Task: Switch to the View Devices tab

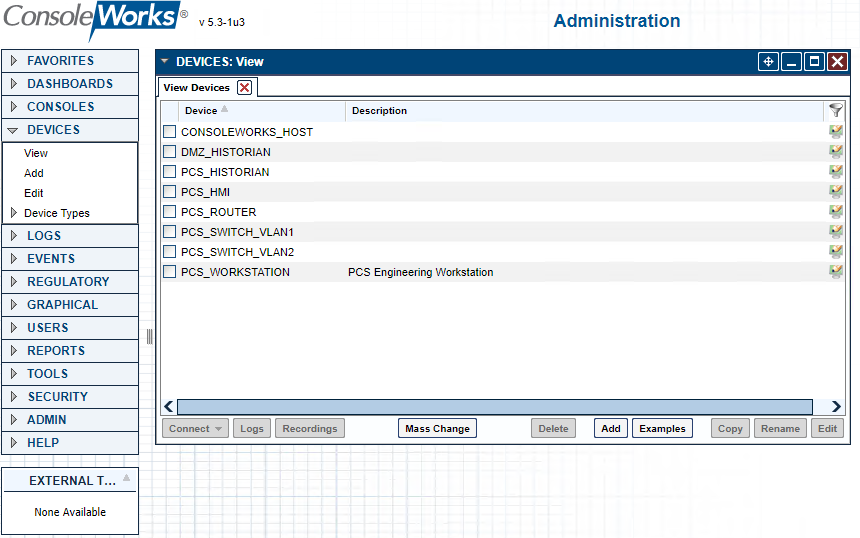Action: pyautogui.click(x=196, y=88)
